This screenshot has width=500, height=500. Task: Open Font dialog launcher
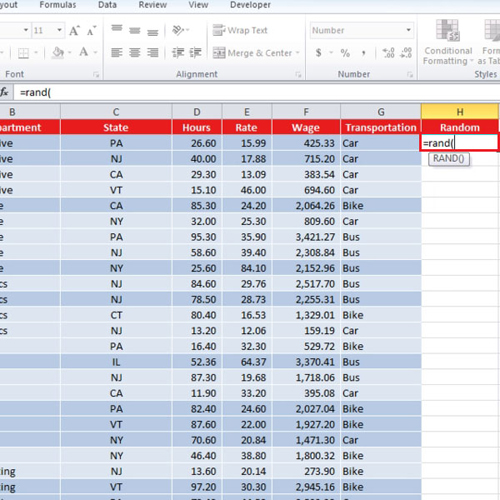click(96, 75)
